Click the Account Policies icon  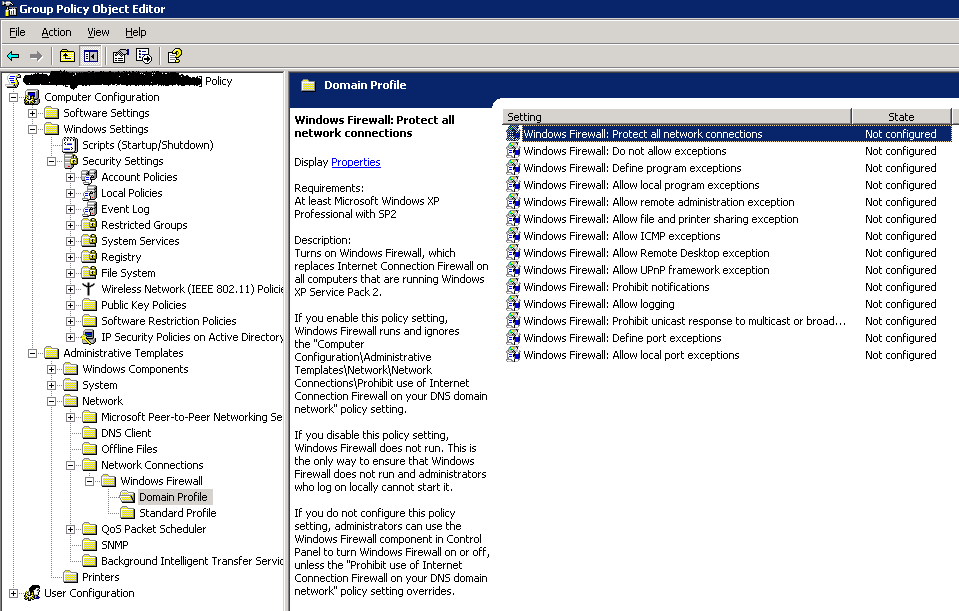(89, 177)
